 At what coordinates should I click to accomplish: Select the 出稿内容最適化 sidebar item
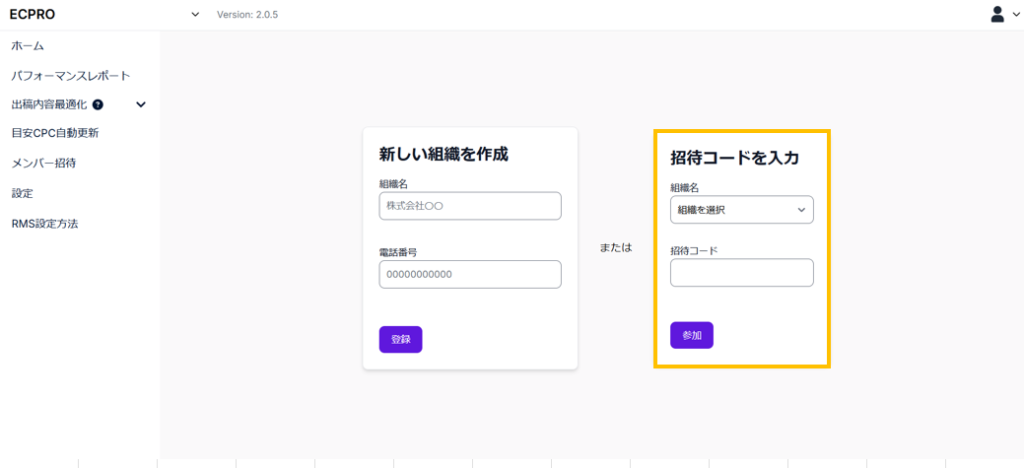point(49,104)
